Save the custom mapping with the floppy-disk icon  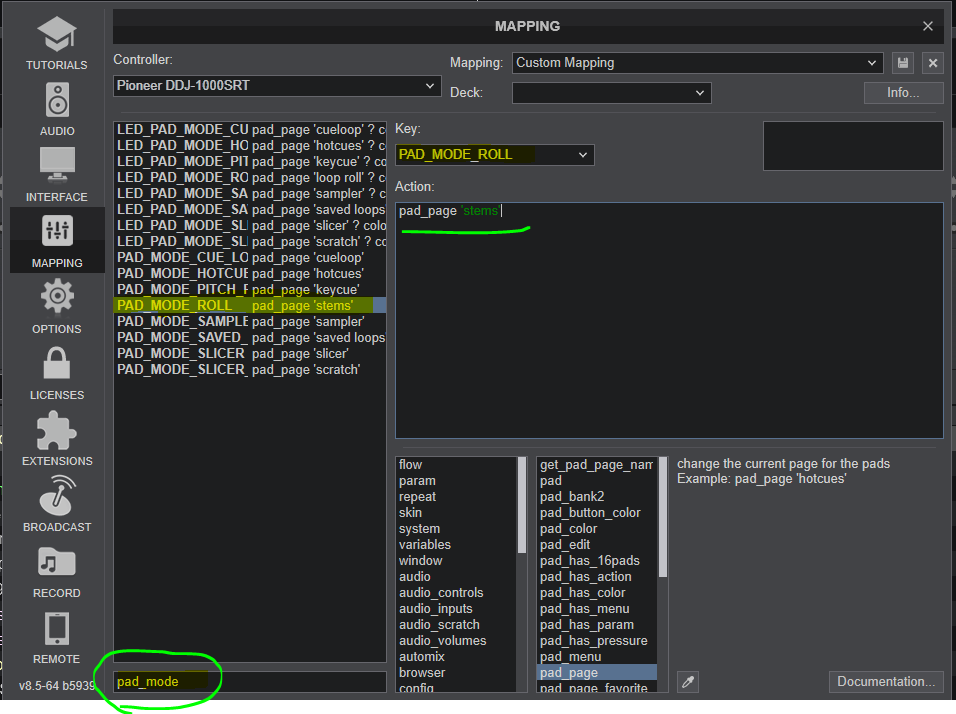tap(903, 63)
